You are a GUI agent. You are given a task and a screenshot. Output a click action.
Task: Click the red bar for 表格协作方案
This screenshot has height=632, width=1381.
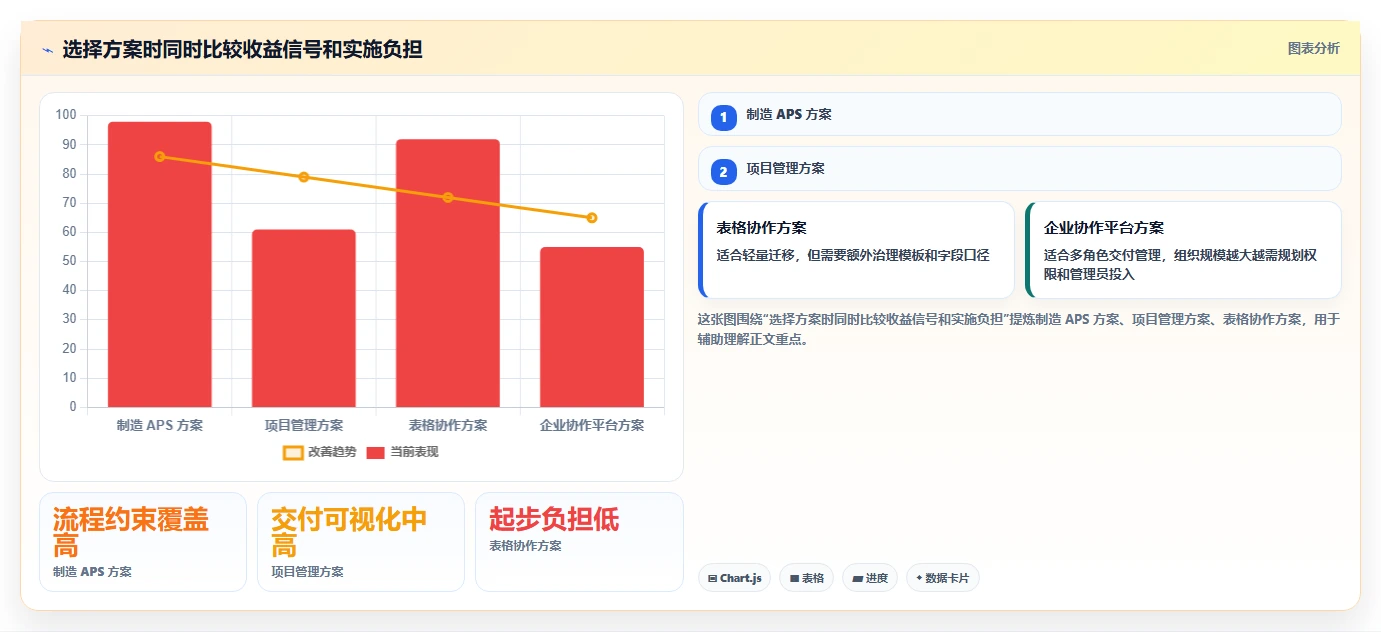[448, 273]
